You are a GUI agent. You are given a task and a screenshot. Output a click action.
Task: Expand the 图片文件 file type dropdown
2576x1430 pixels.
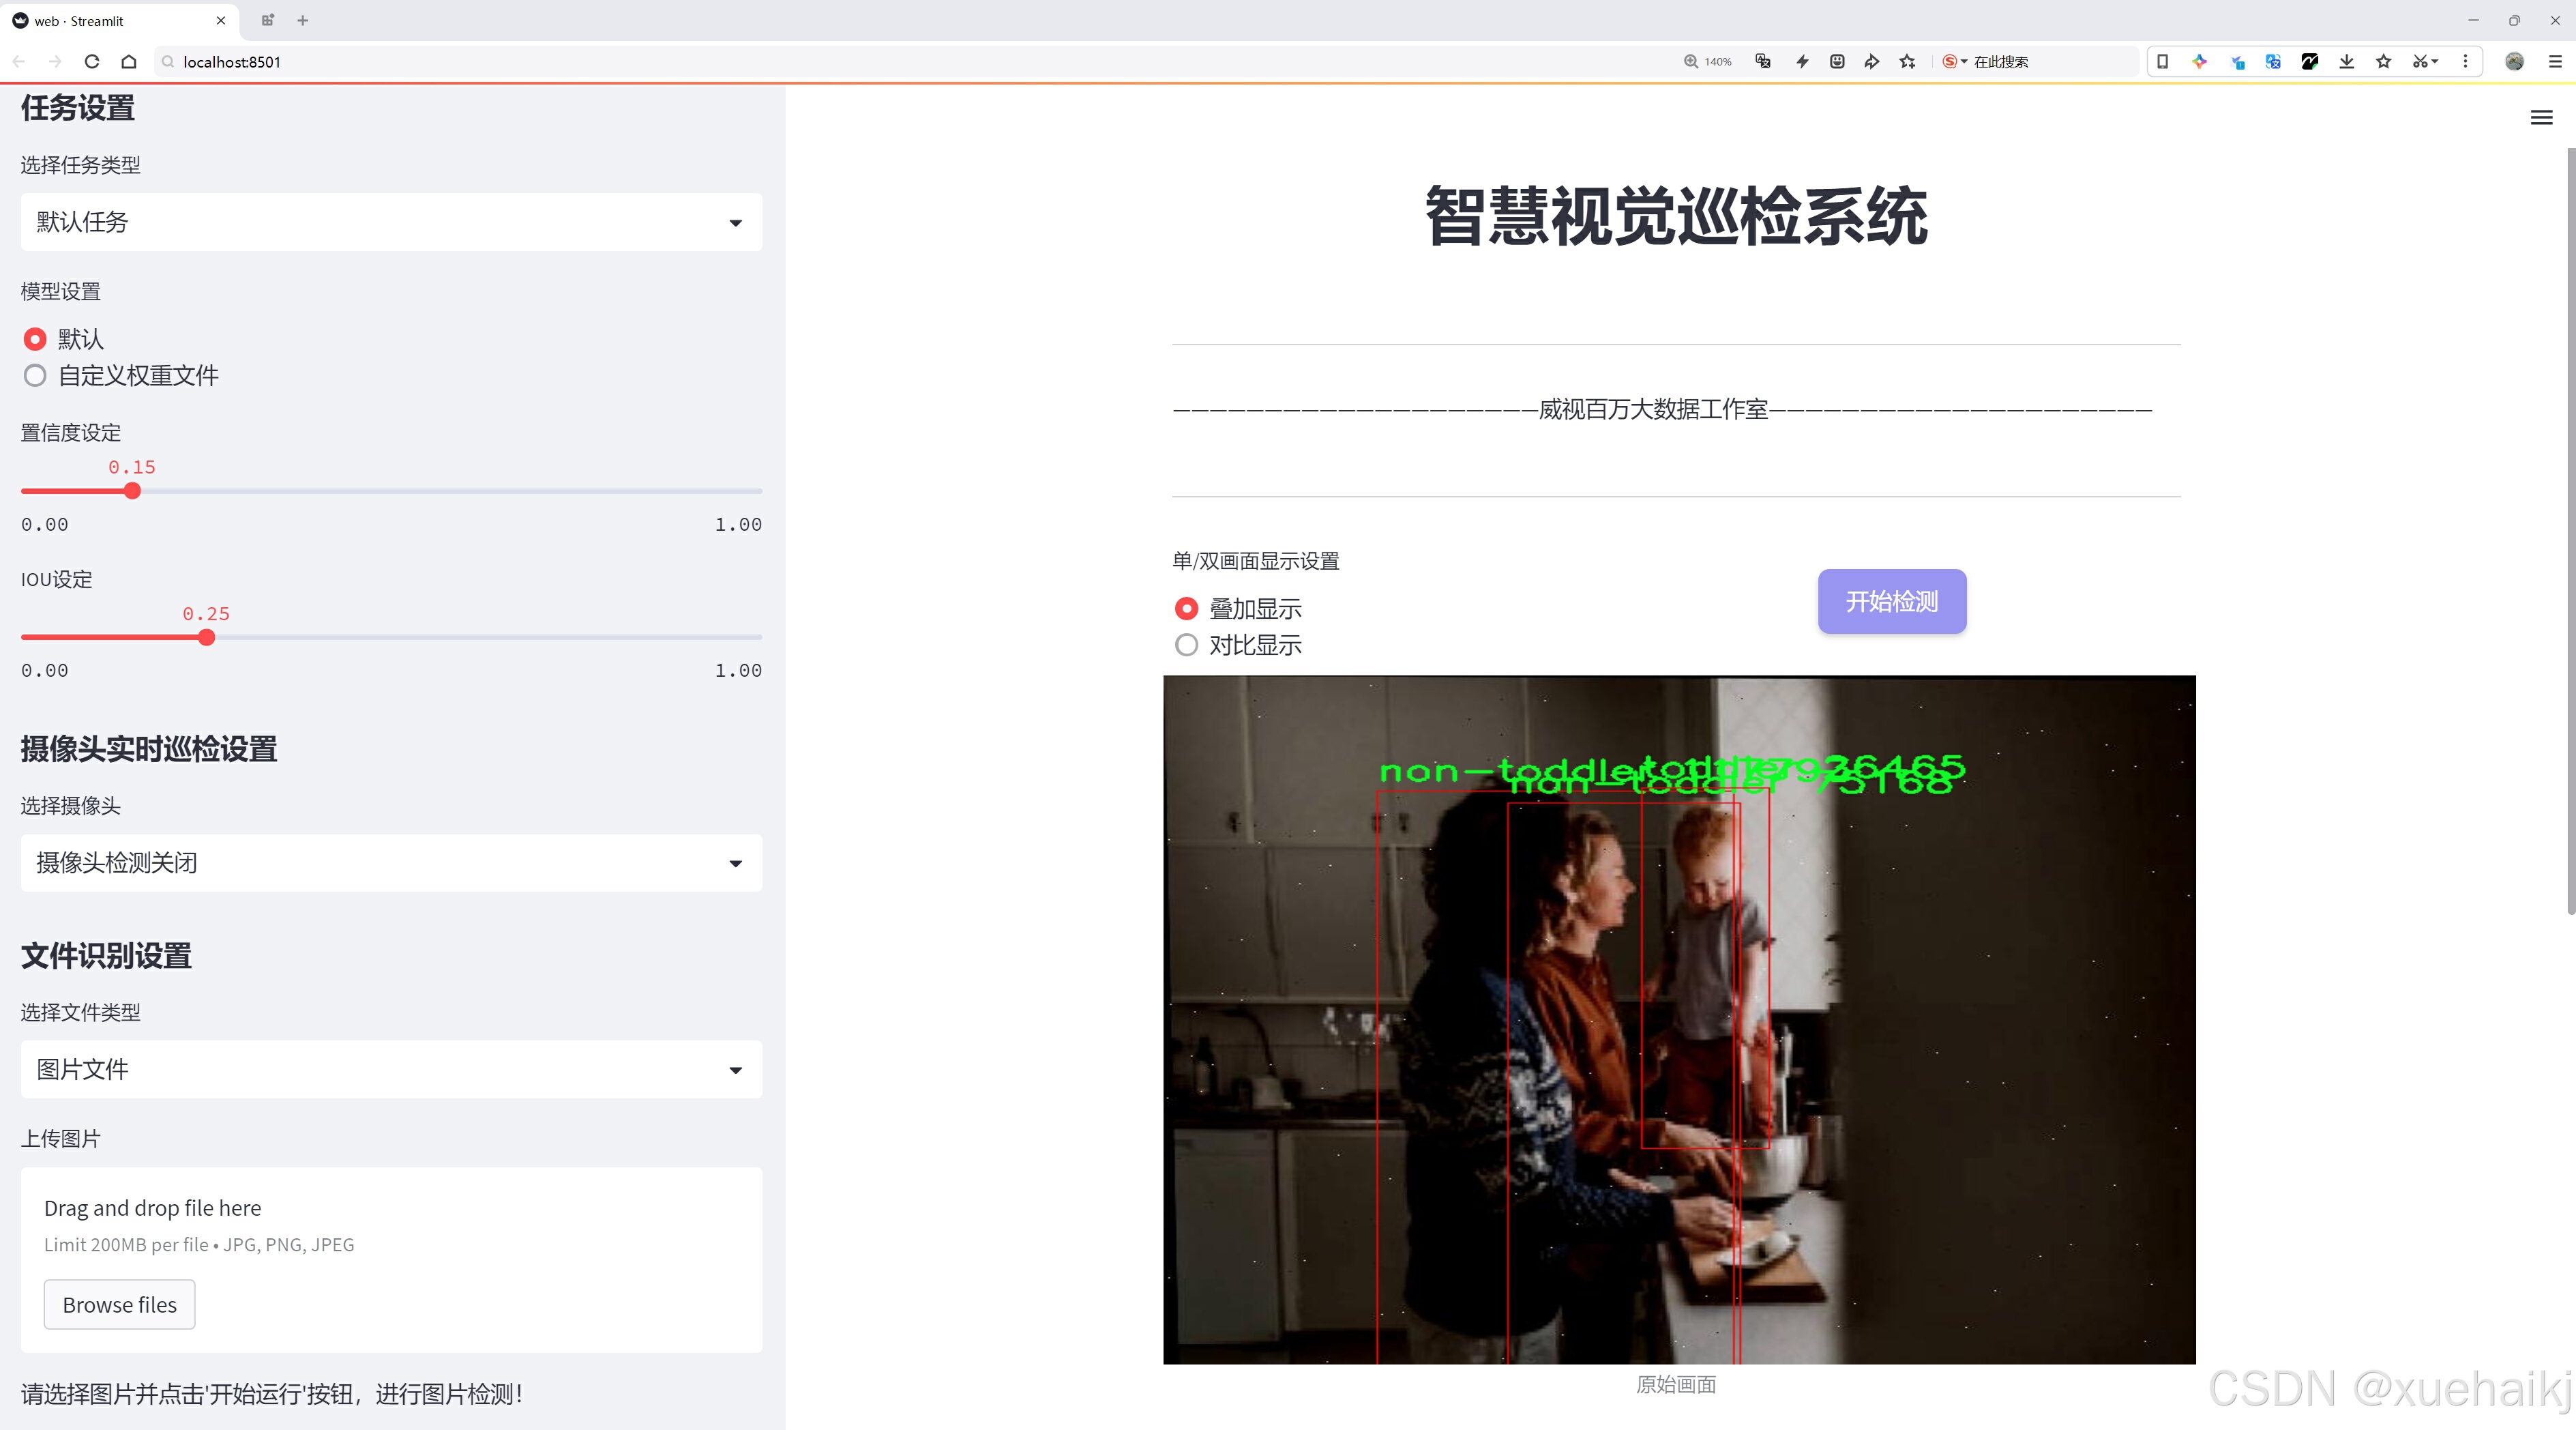(391, 1069)
